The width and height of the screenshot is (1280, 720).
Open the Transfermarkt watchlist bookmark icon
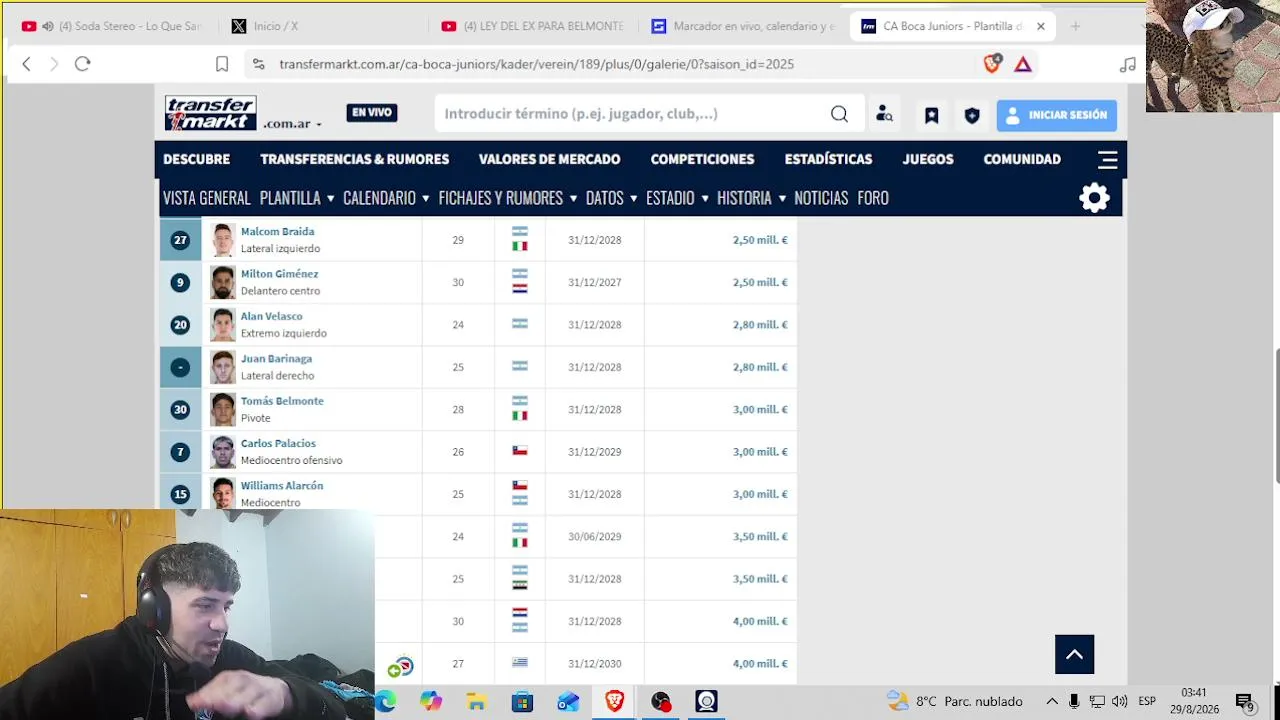coord(931,115)
